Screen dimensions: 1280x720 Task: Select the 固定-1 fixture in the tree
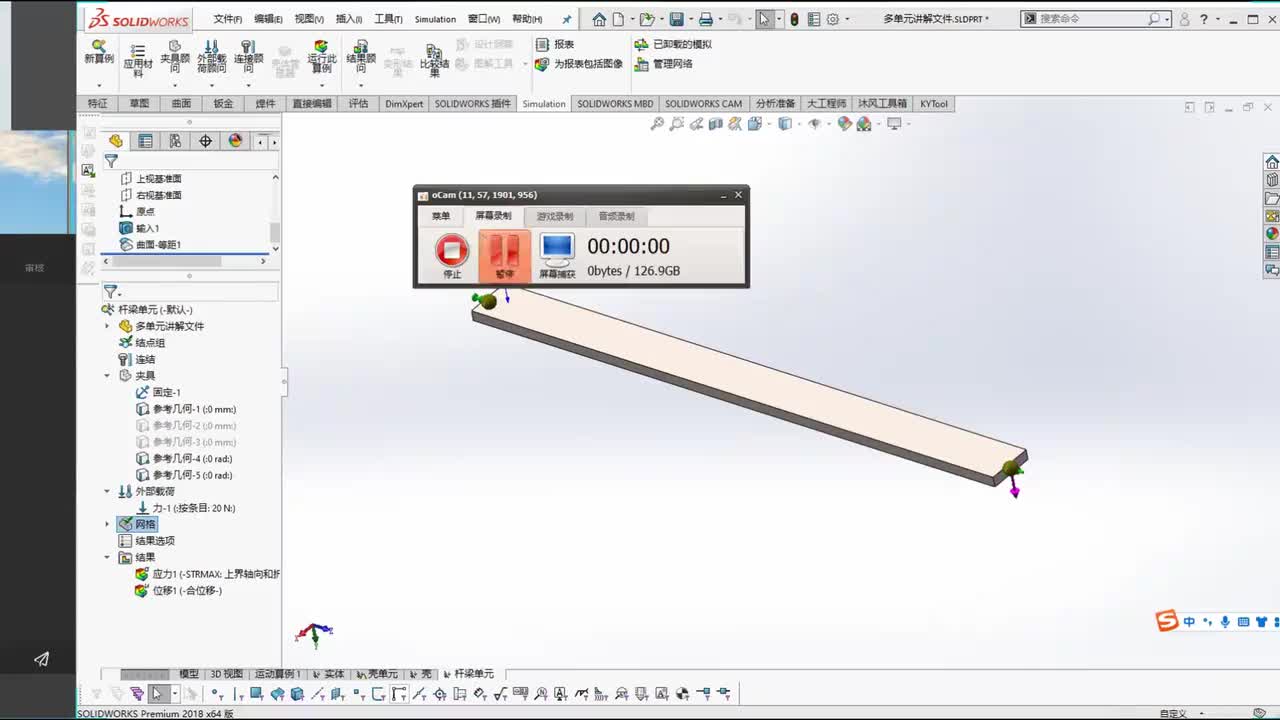(158, 393)
